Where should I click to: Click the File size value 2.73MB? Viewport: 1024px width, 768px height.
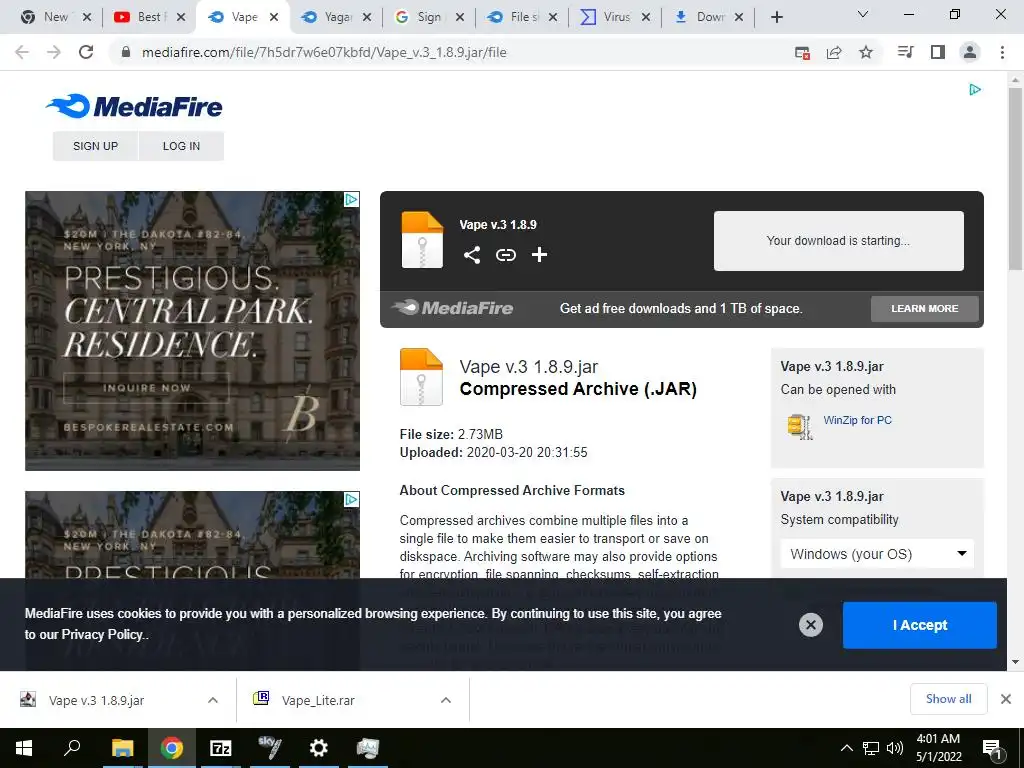pos(480,434)
